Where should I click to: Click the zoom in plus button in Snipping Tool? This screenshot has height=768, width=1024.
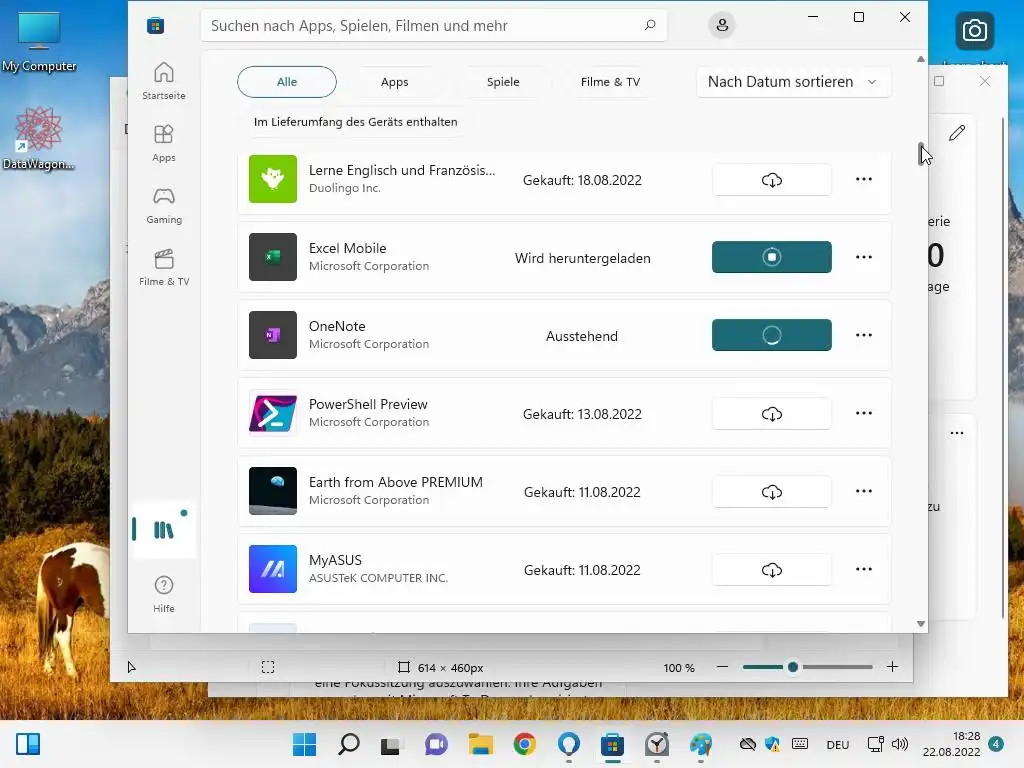(x=892, y=667)
